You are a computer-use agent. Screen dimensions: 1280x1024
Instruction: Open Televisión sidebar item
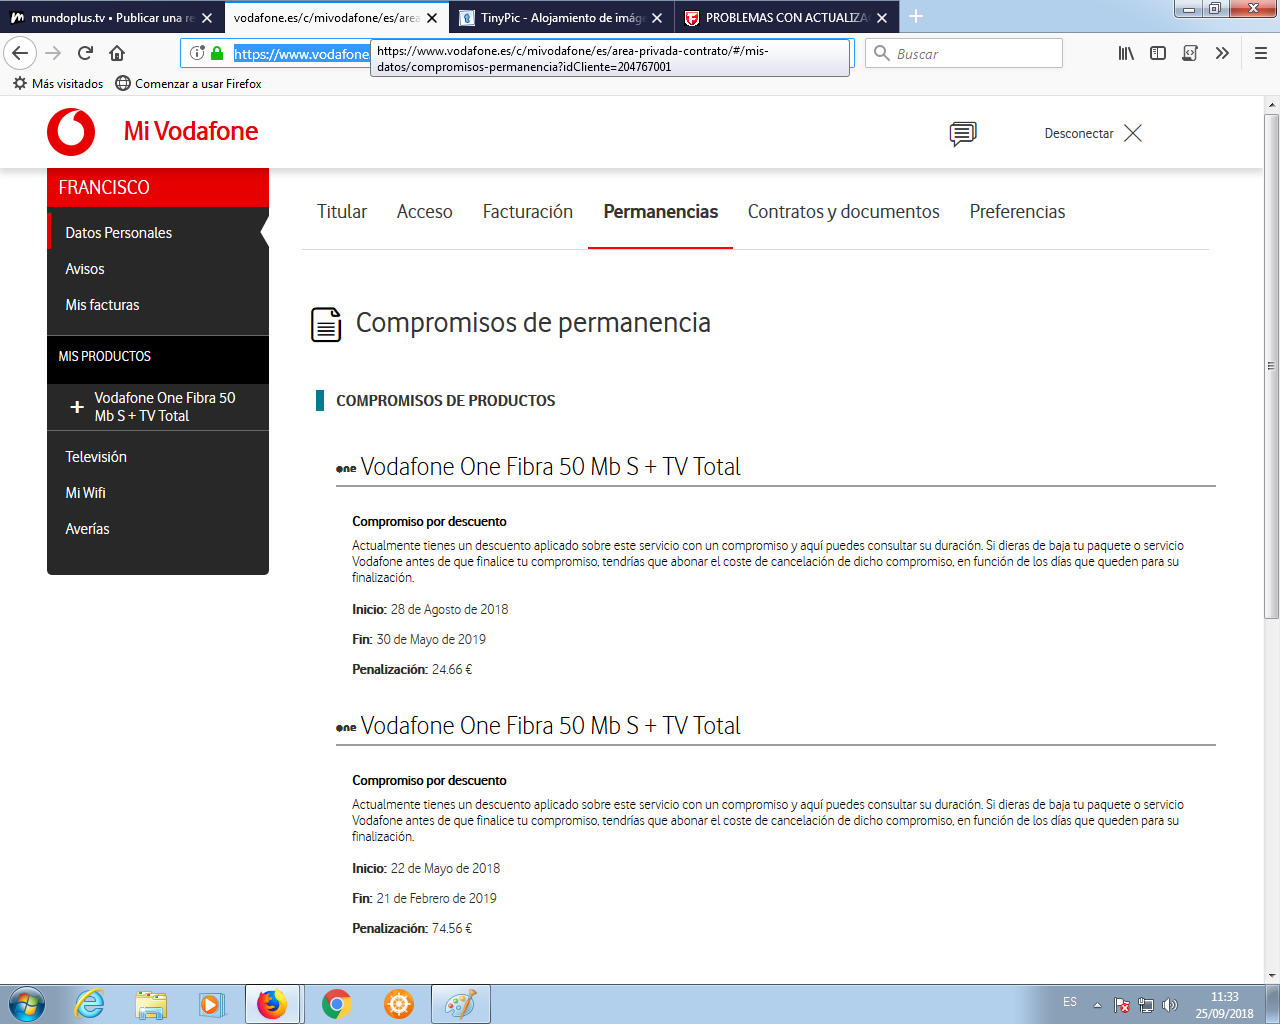tap(96, 457)
